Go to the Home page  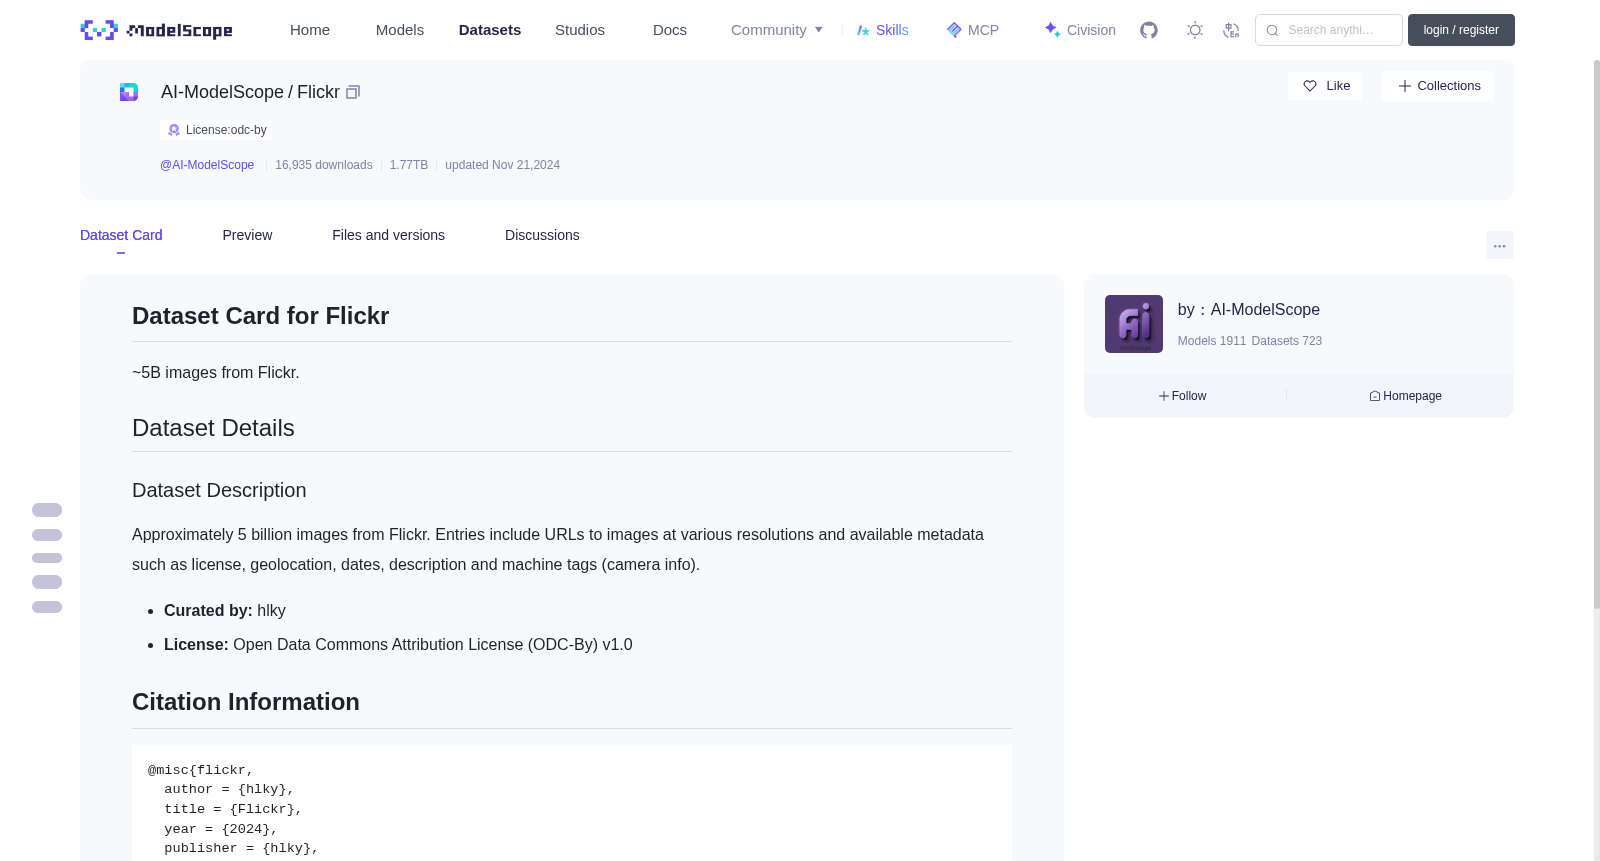[x=310, y=30]
